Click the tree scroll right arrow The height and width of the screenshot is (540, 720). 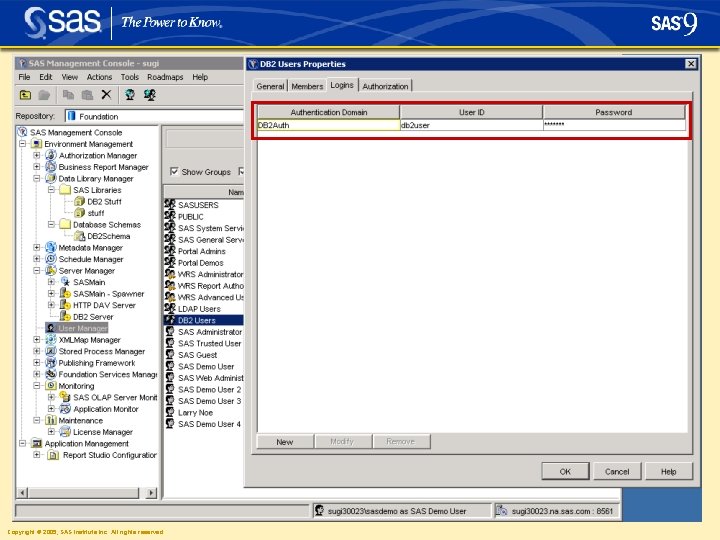click(151, 493)
